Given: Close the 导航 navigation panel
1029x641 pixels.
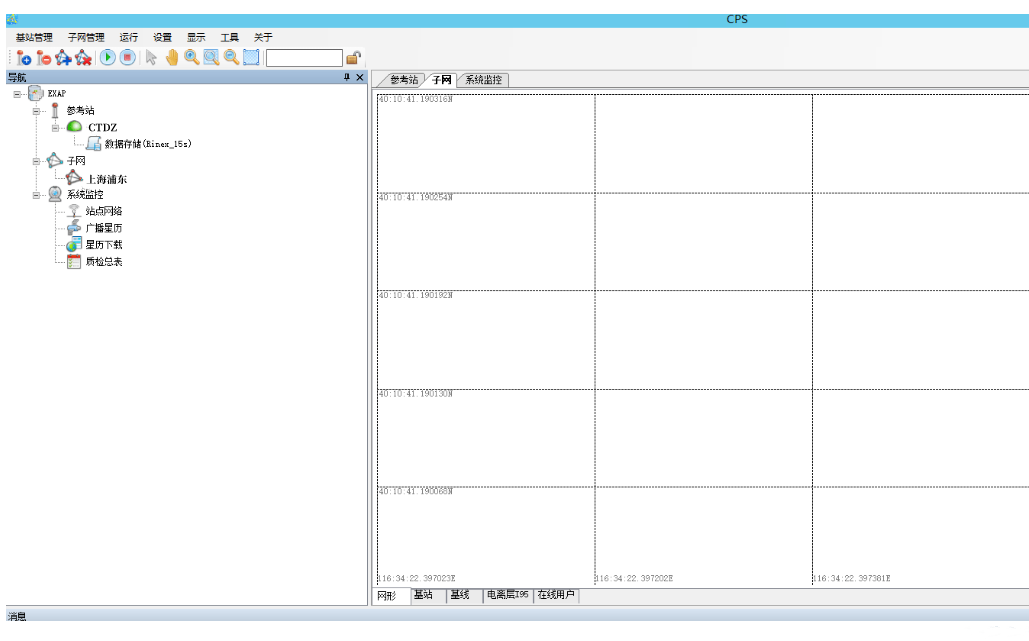Looking at the screenshot, I should 360,77.
